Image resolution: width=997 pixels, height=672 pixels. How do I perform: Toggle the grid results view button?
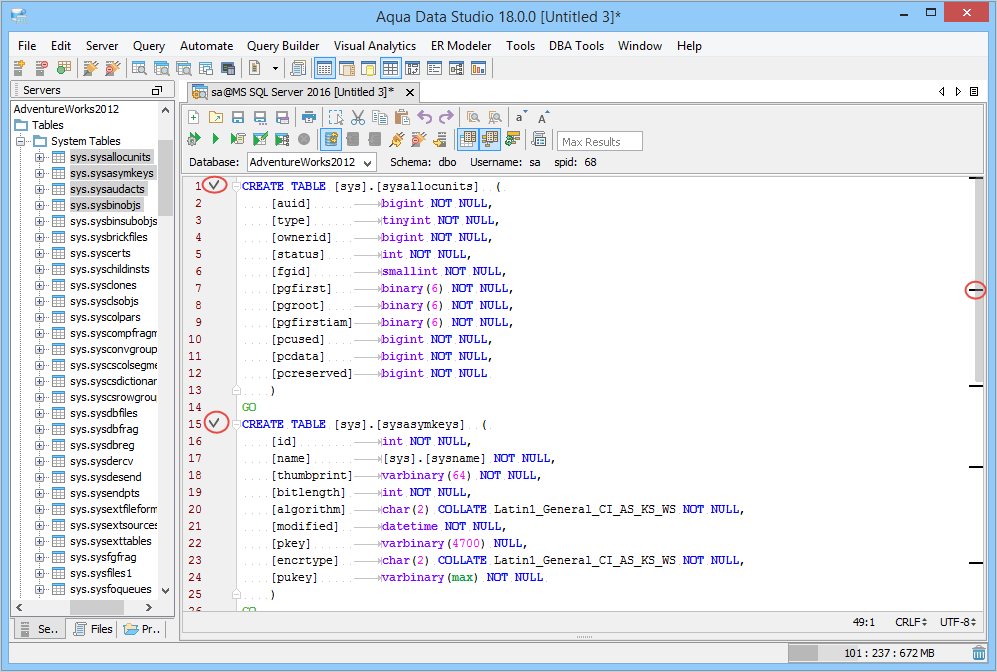coord(467,139)
